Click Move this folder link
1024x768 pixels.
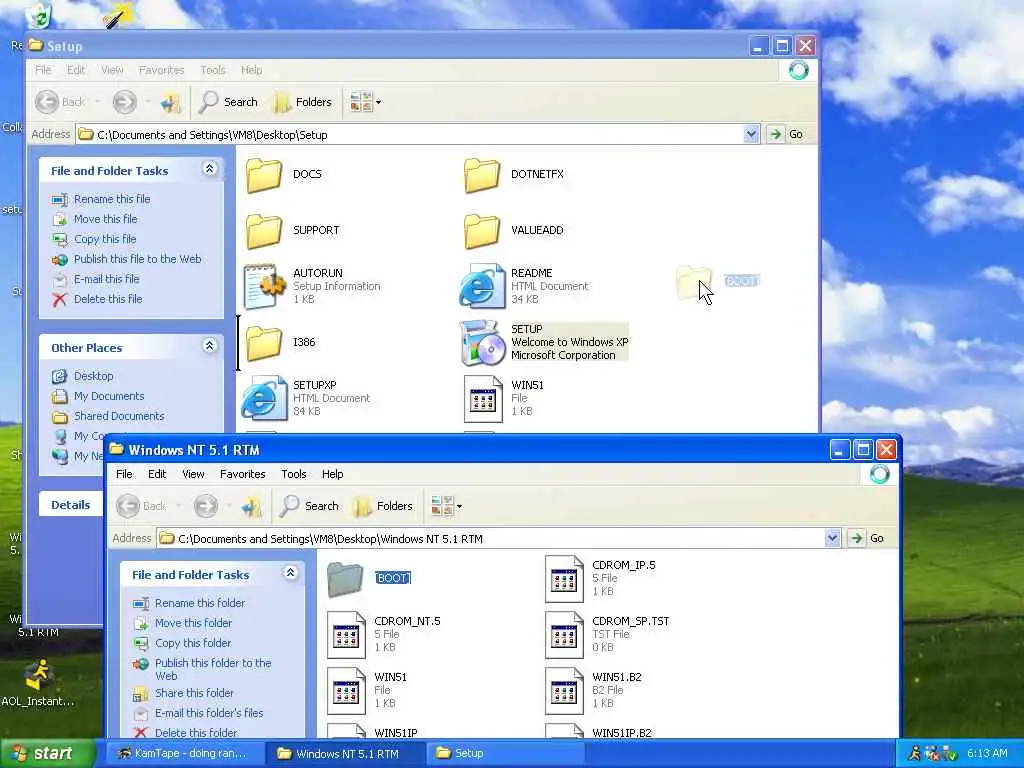[193, 623]
